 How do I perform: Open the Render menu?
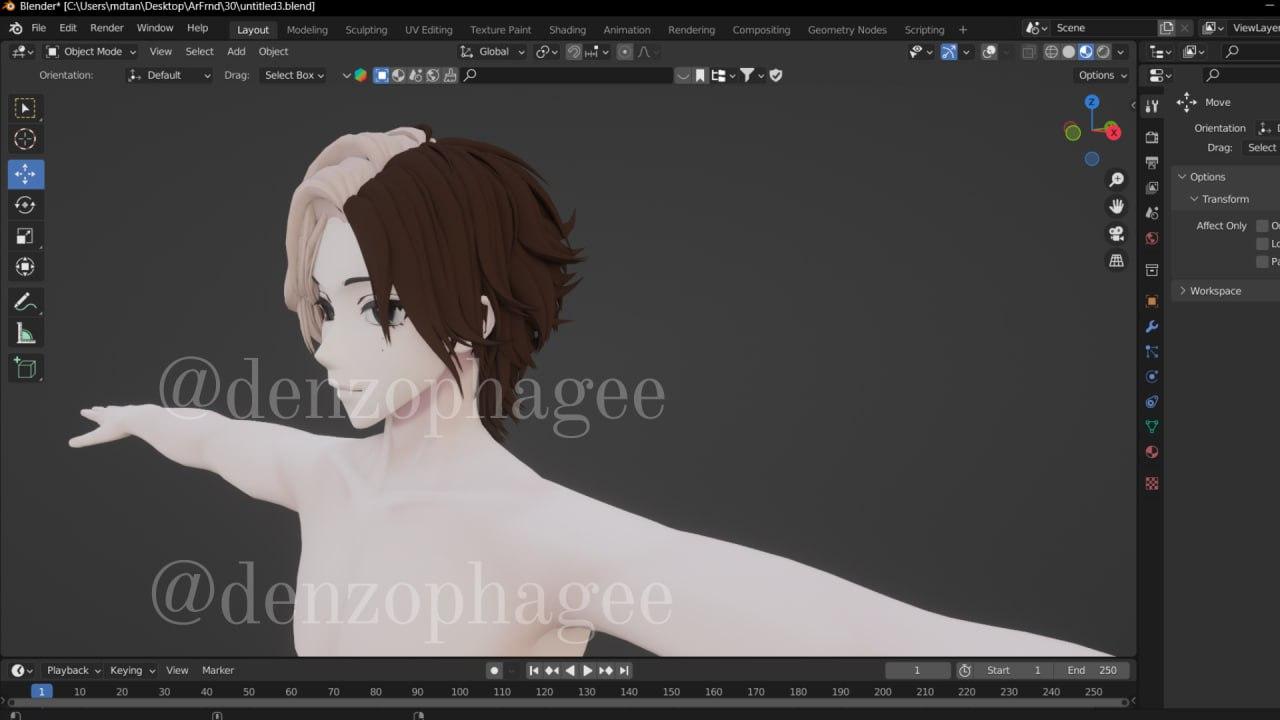click(x=107, y=28)
